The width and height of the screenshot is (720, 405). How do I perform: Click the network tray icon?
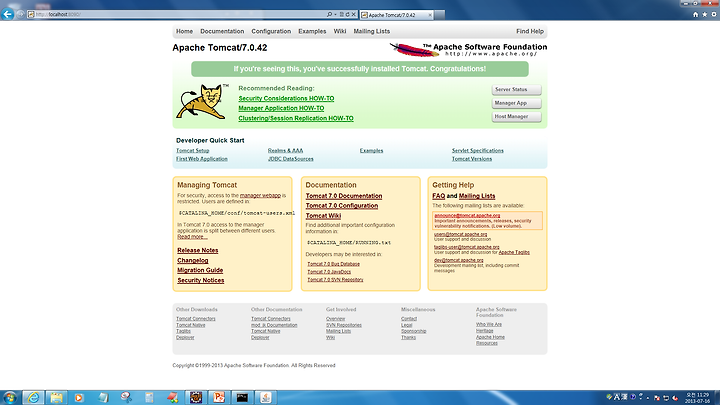(666, 398)
